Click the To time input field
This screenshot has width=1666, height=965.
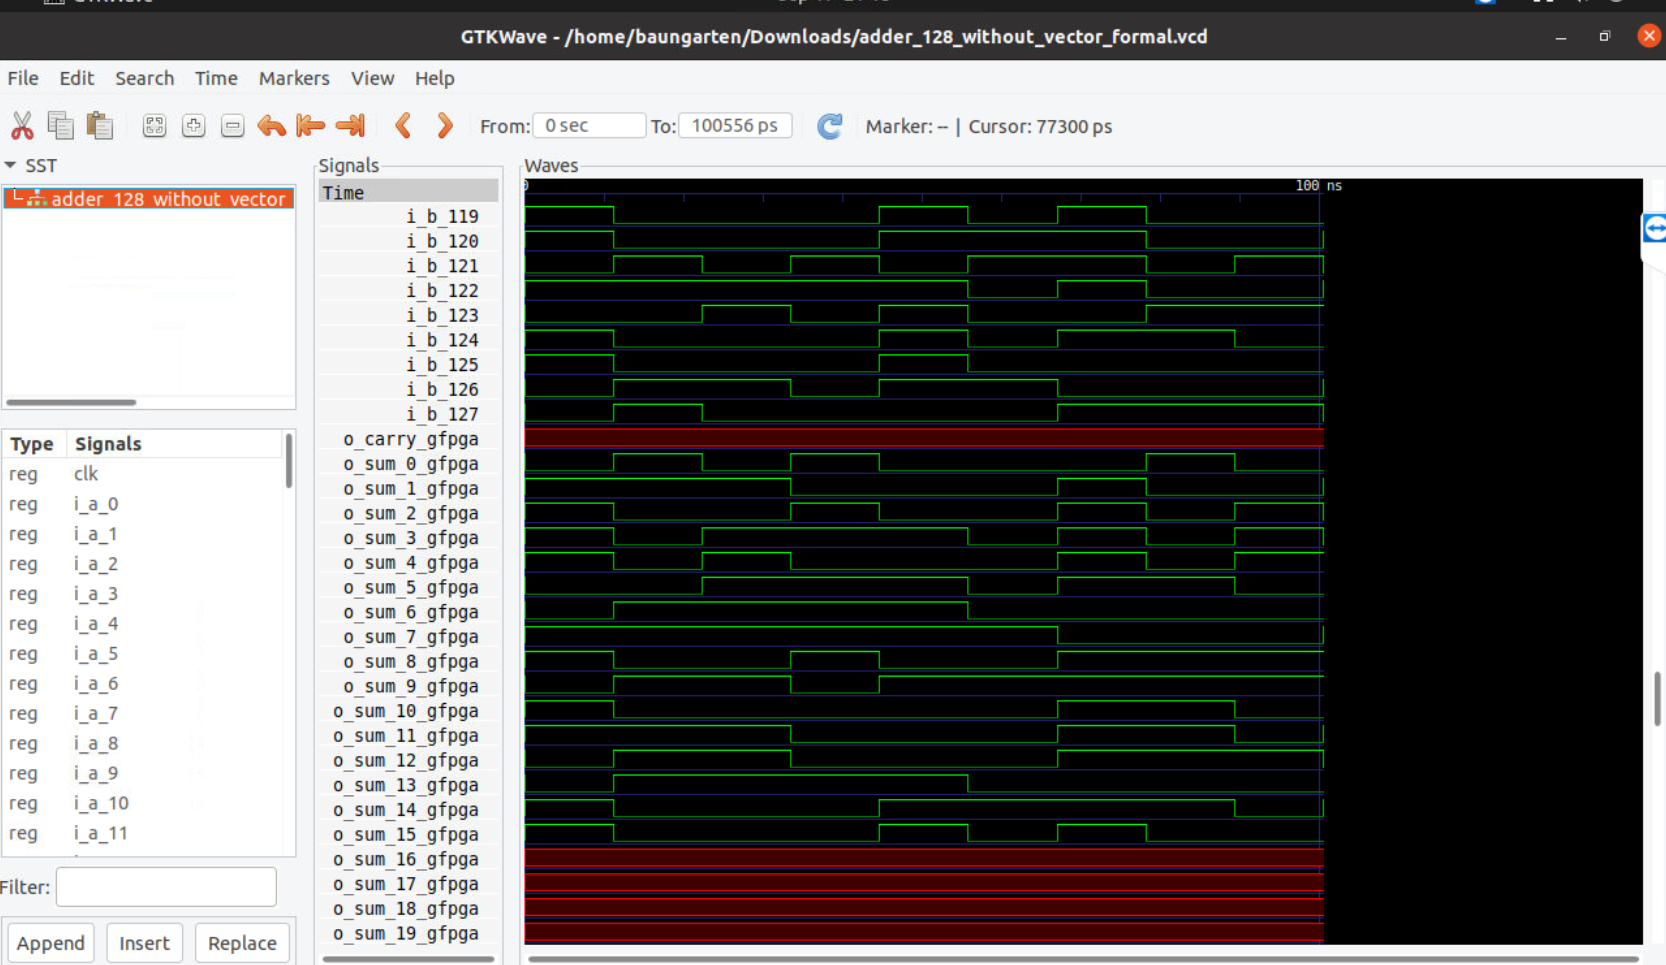(x=735, y=126)
